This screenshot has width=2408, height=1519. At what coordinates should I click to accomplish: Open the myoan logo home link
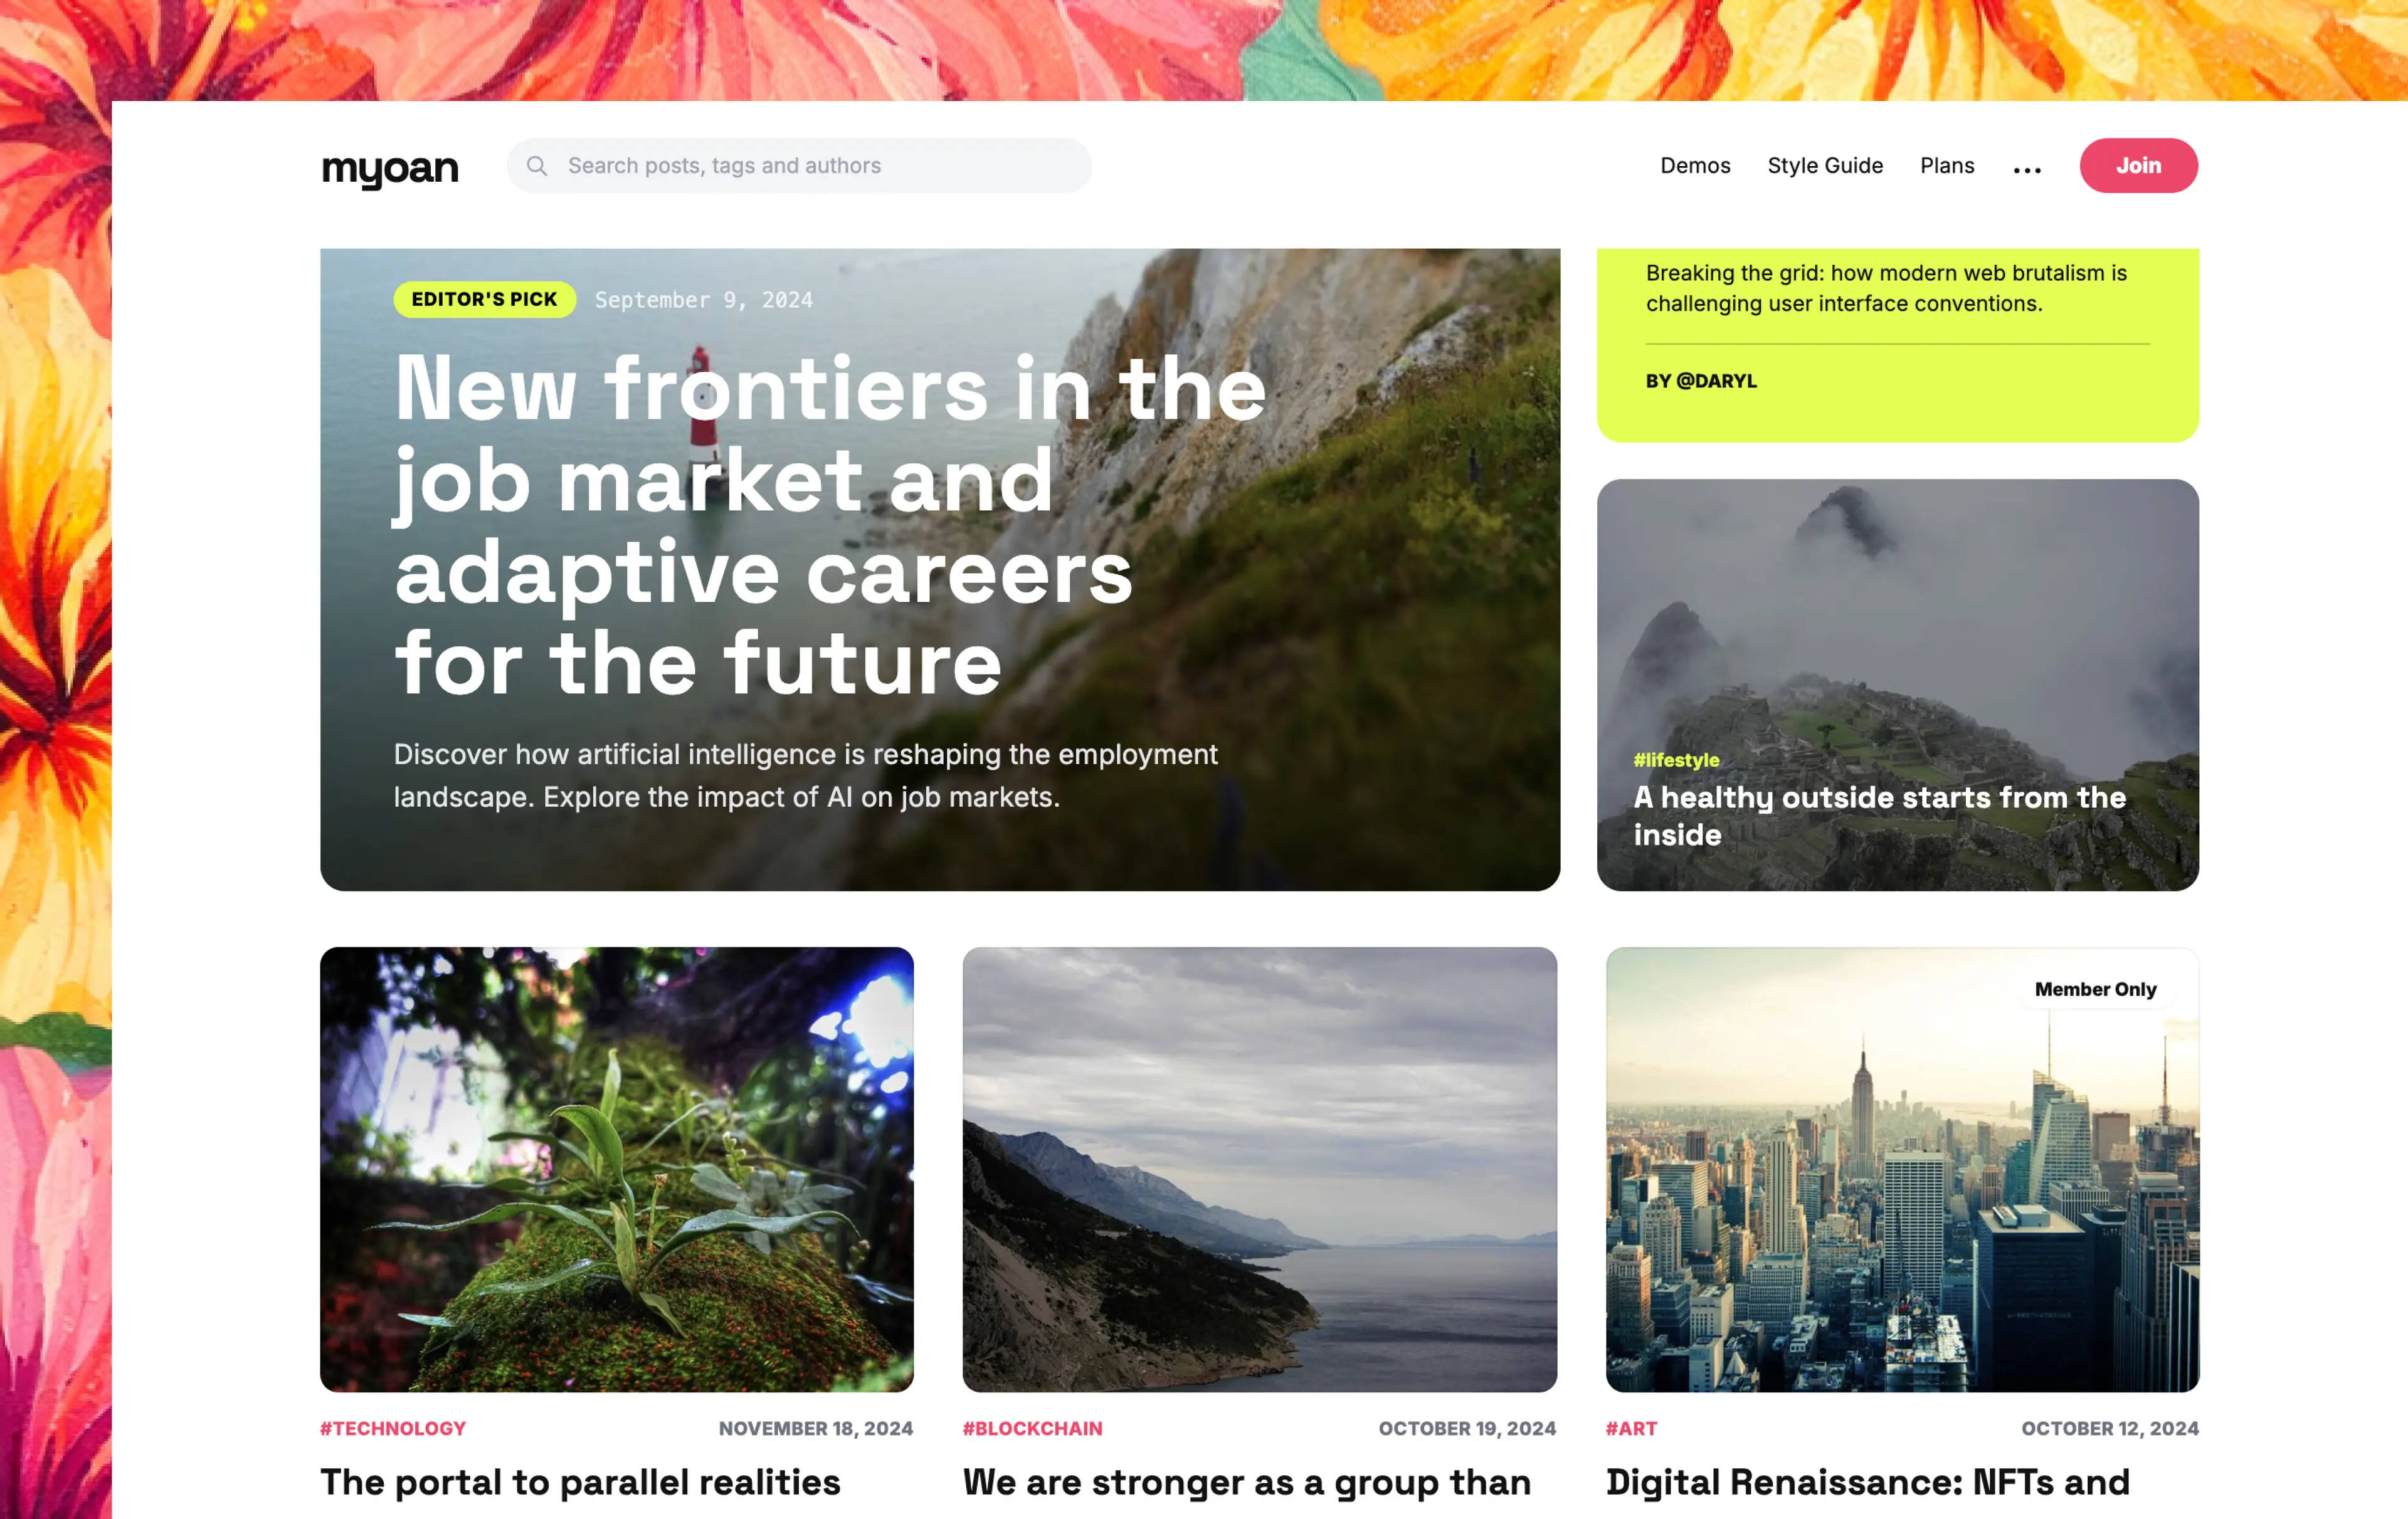tap(390, 168)
